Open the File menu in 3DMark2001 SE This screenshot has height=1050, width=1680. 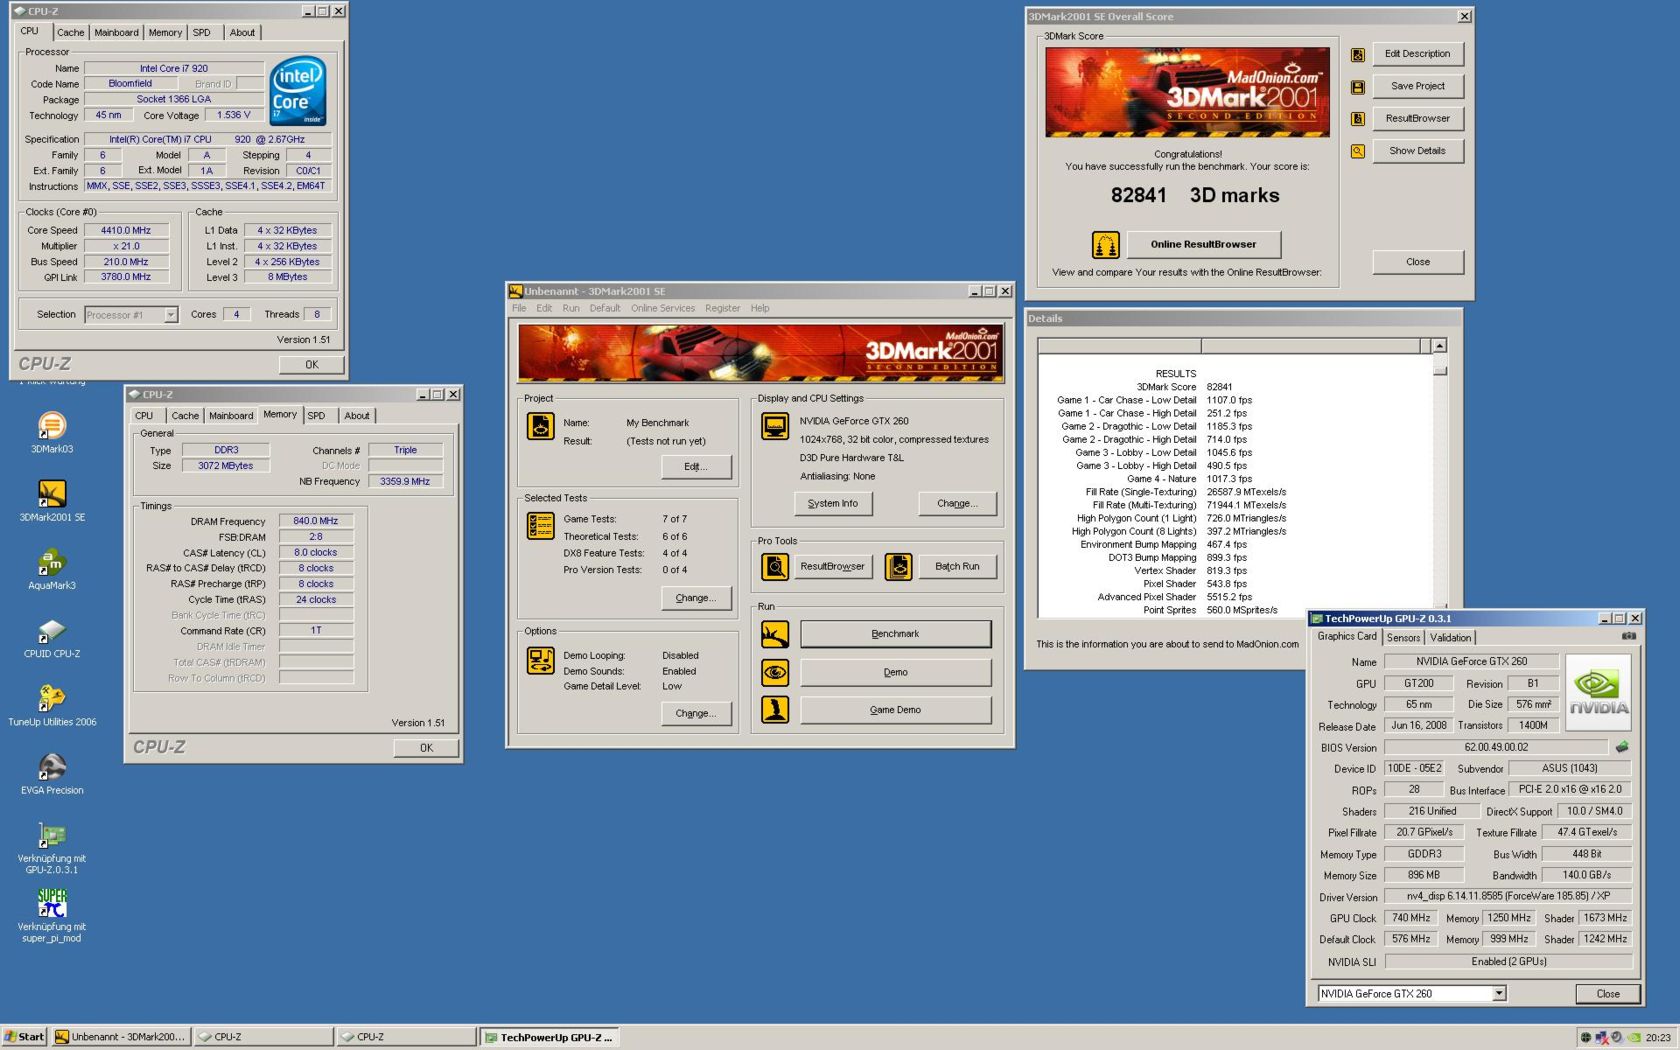pos(519,308)
